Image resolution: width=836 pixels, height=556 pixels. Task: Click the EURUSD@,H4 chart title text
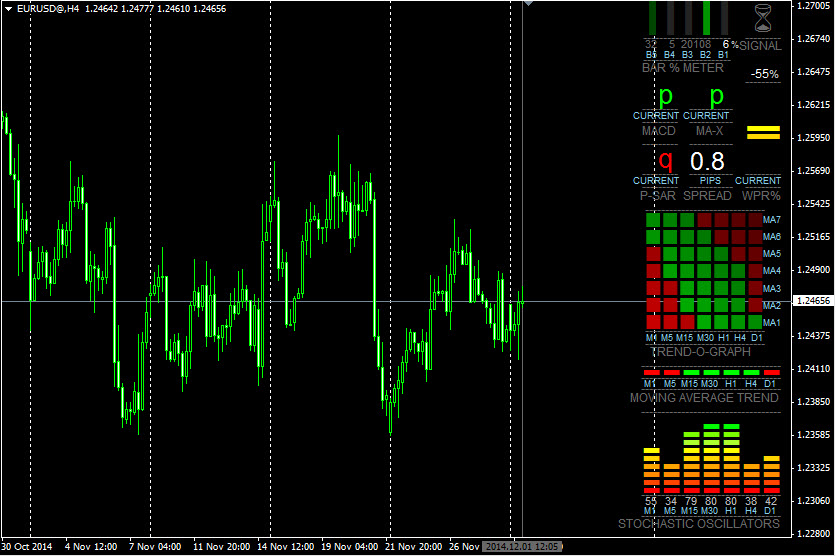pyautogui.click(x=48, y=9)
